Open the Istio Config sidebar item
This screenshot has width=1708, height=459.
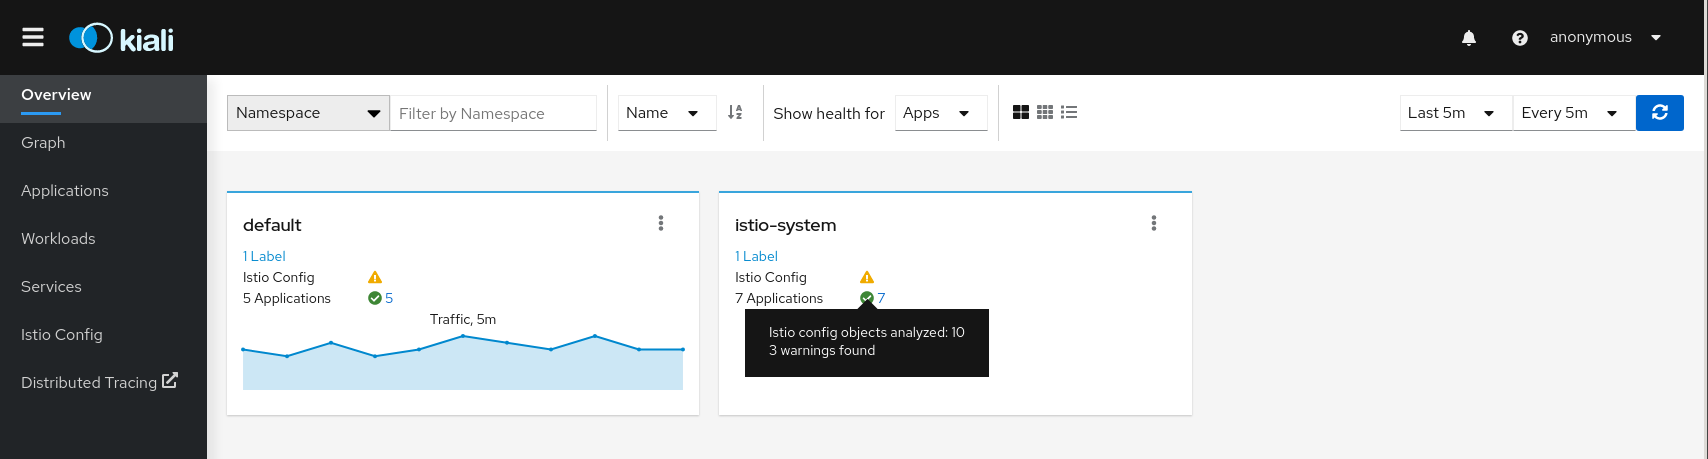click(x=62, y=335)
